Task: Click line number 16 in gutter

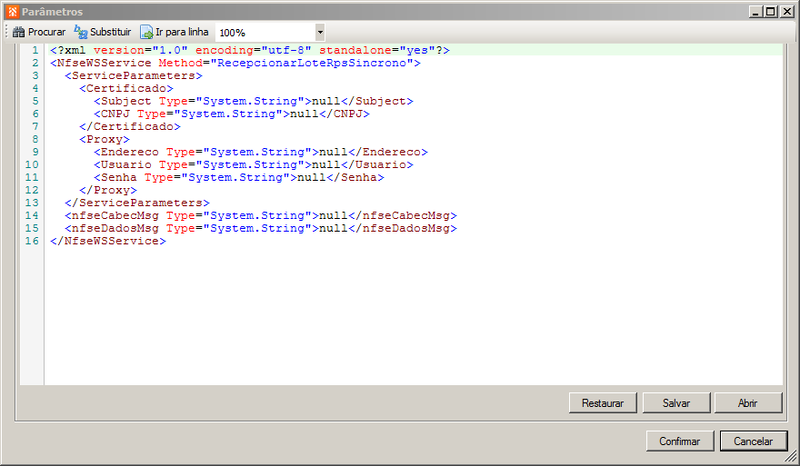Action: tap(32, 241)
